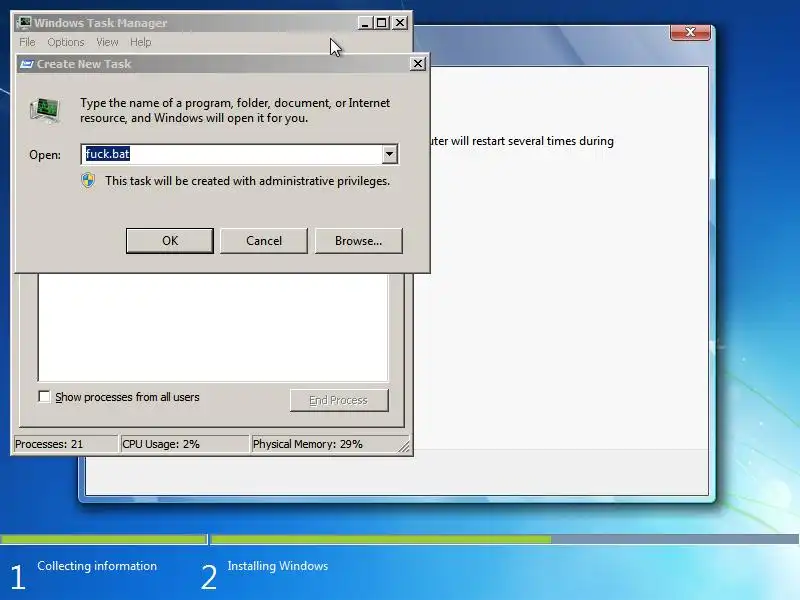Close the Create New Task dialog
Viewport: 800px width, 600px height.
tap(417, 63)
